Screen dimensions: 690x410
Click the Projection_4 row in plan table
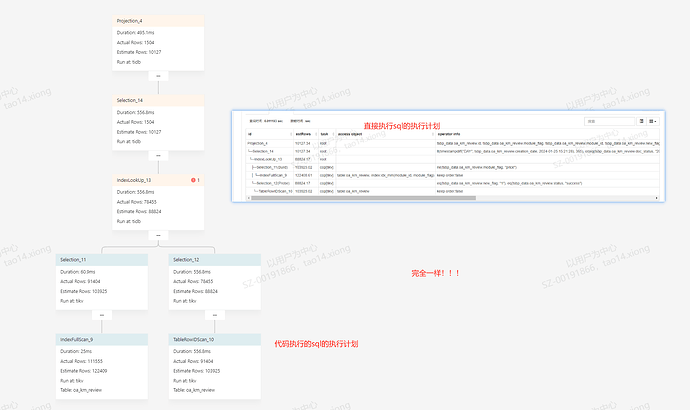pos(452,143)
